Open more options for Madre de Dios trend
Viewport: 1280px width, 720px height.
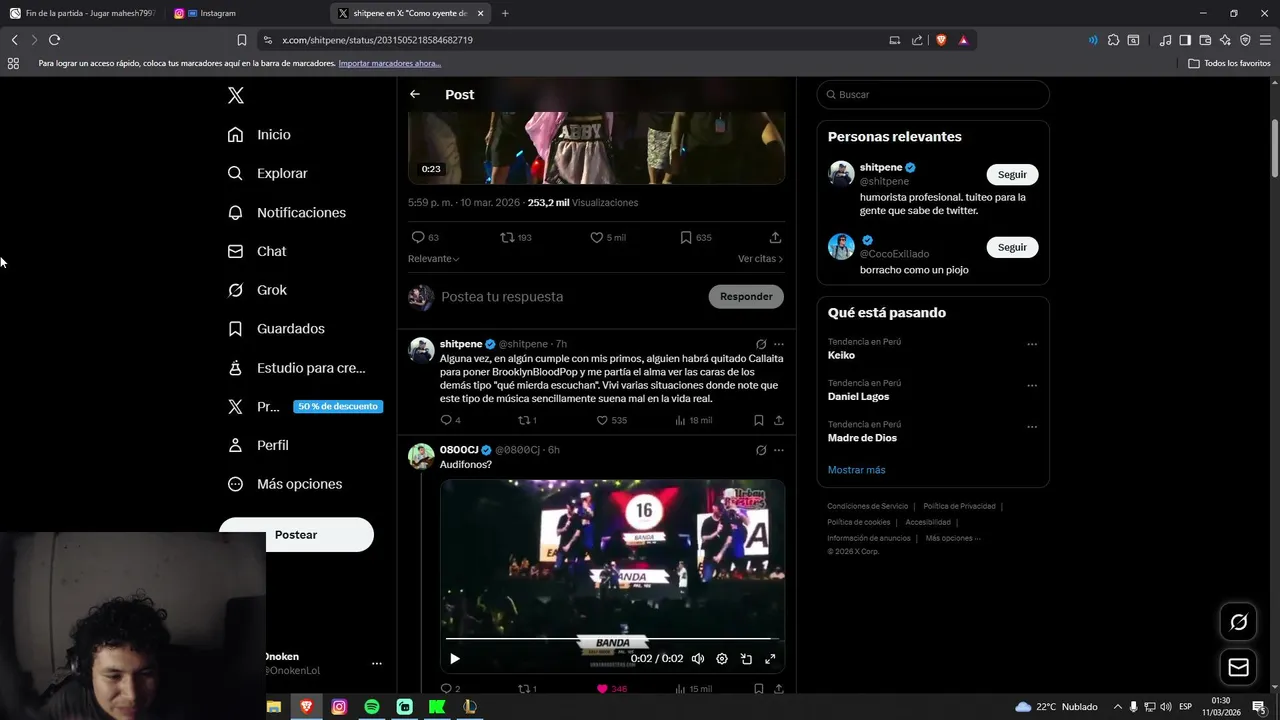(x=1032, y=427)
